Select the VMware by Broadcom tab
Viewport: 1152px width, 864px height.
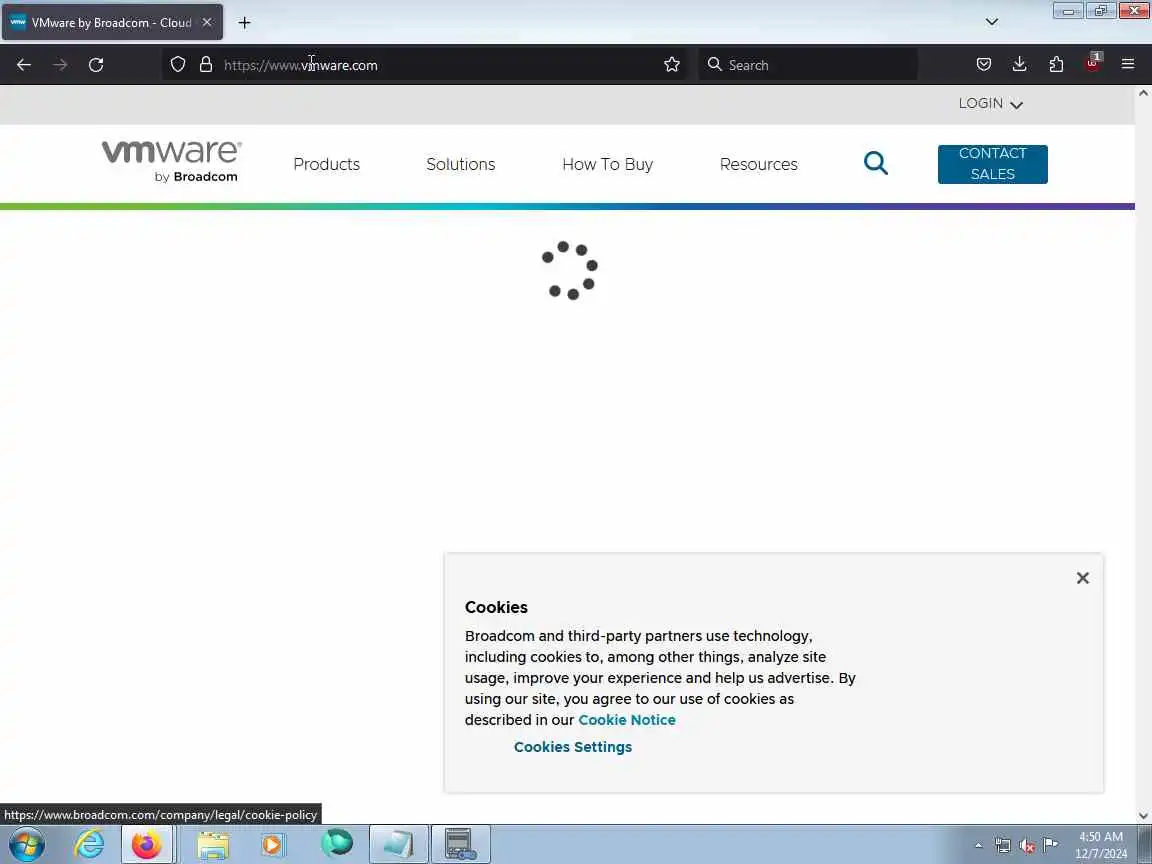coord(112,23)
